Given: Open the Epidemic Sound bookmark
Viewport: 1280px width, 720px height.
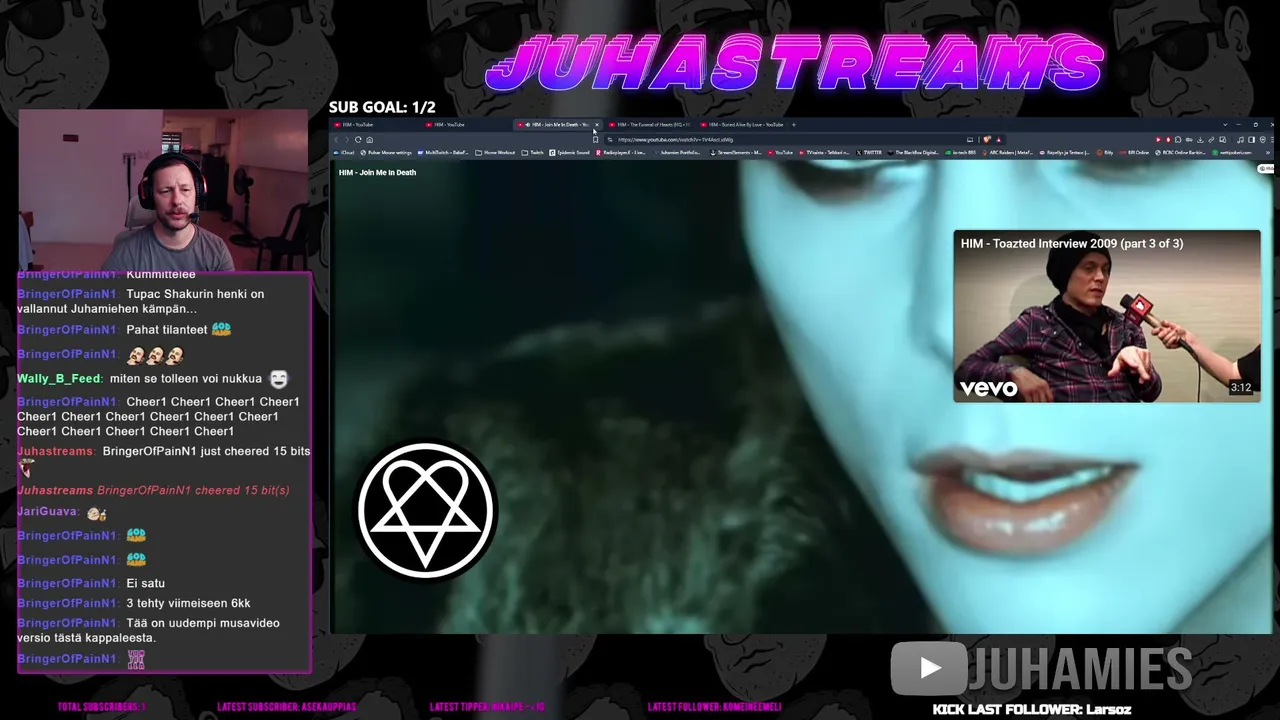Looking at the screenshot, I should click(x=570, y=153).
